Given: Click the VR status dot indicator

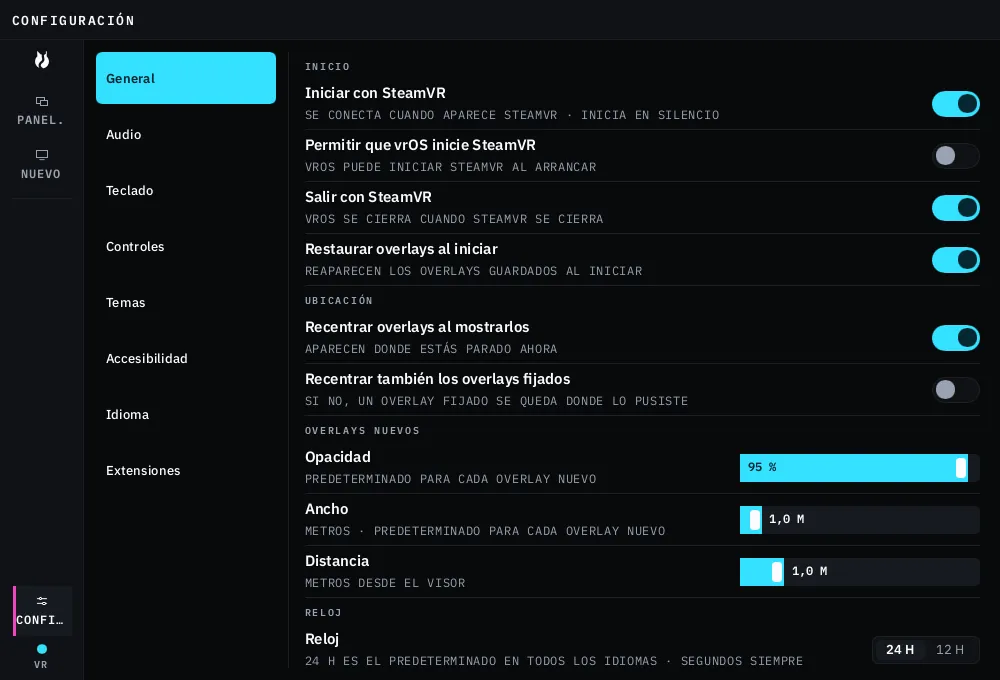Looking at the screenshot, I should point(41,649).
